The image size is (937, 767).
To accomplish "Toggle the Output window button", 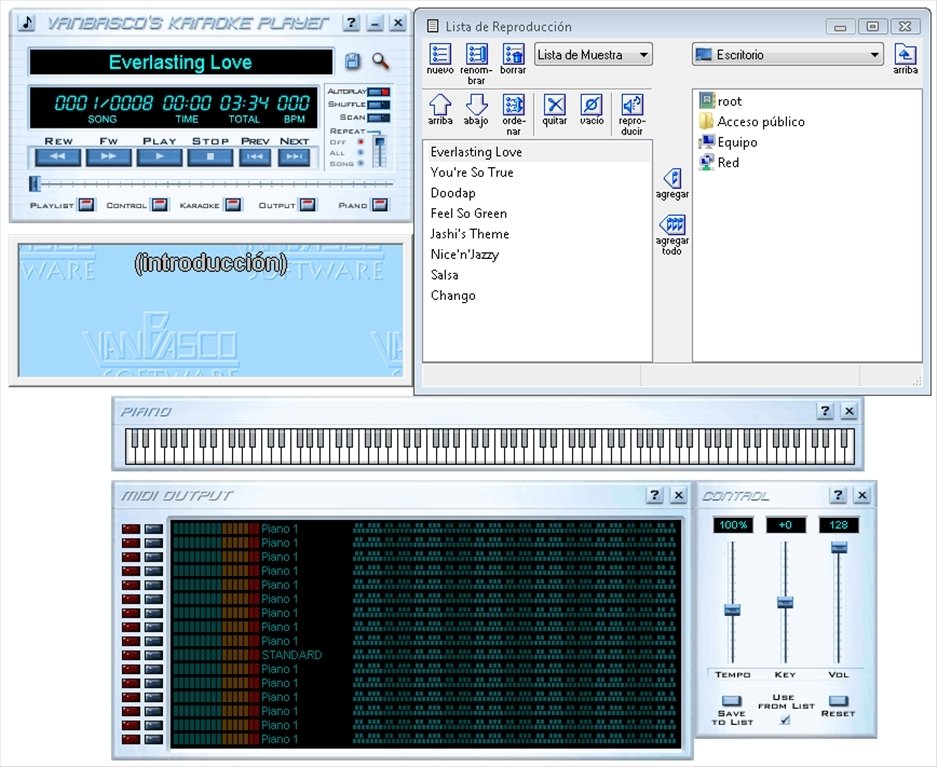I will click(308, 205).
